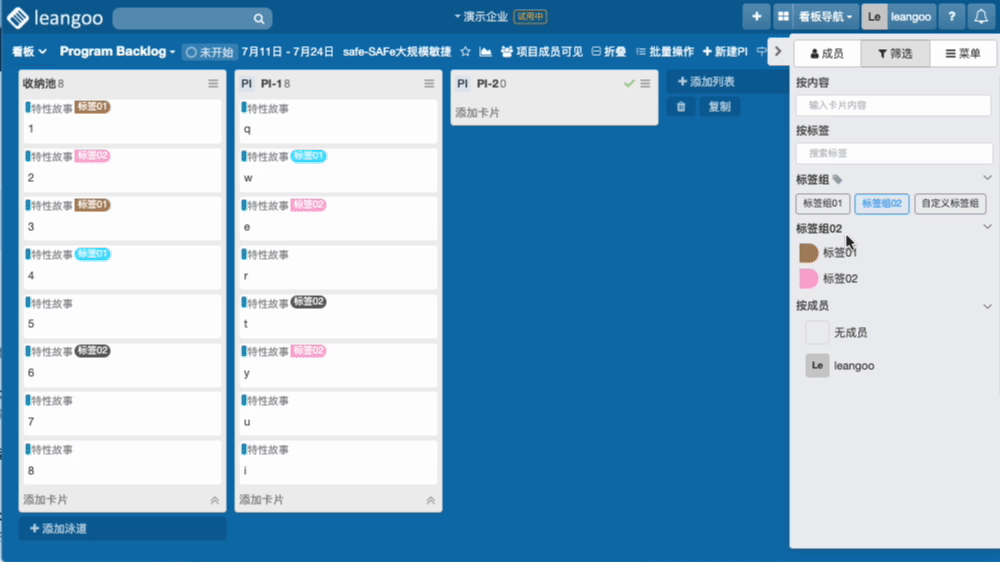Open the notification bell icon
Viewport: 1000px width, 562px height.
[x=981, y=17]
